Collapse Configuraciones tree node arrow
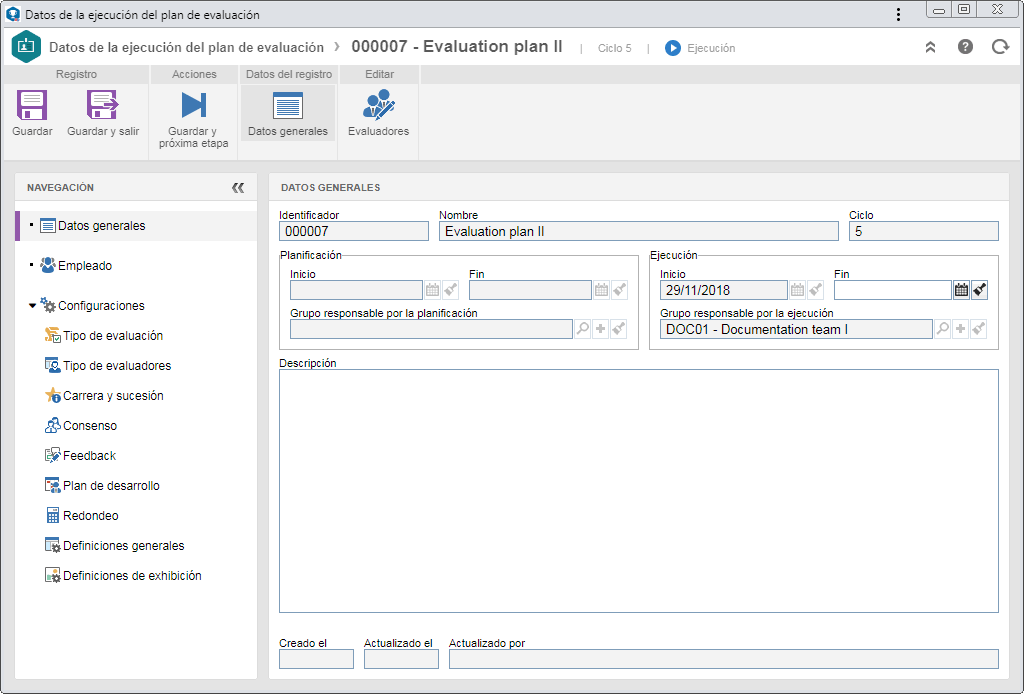The image size is (1024, 694). coord(32,306)
